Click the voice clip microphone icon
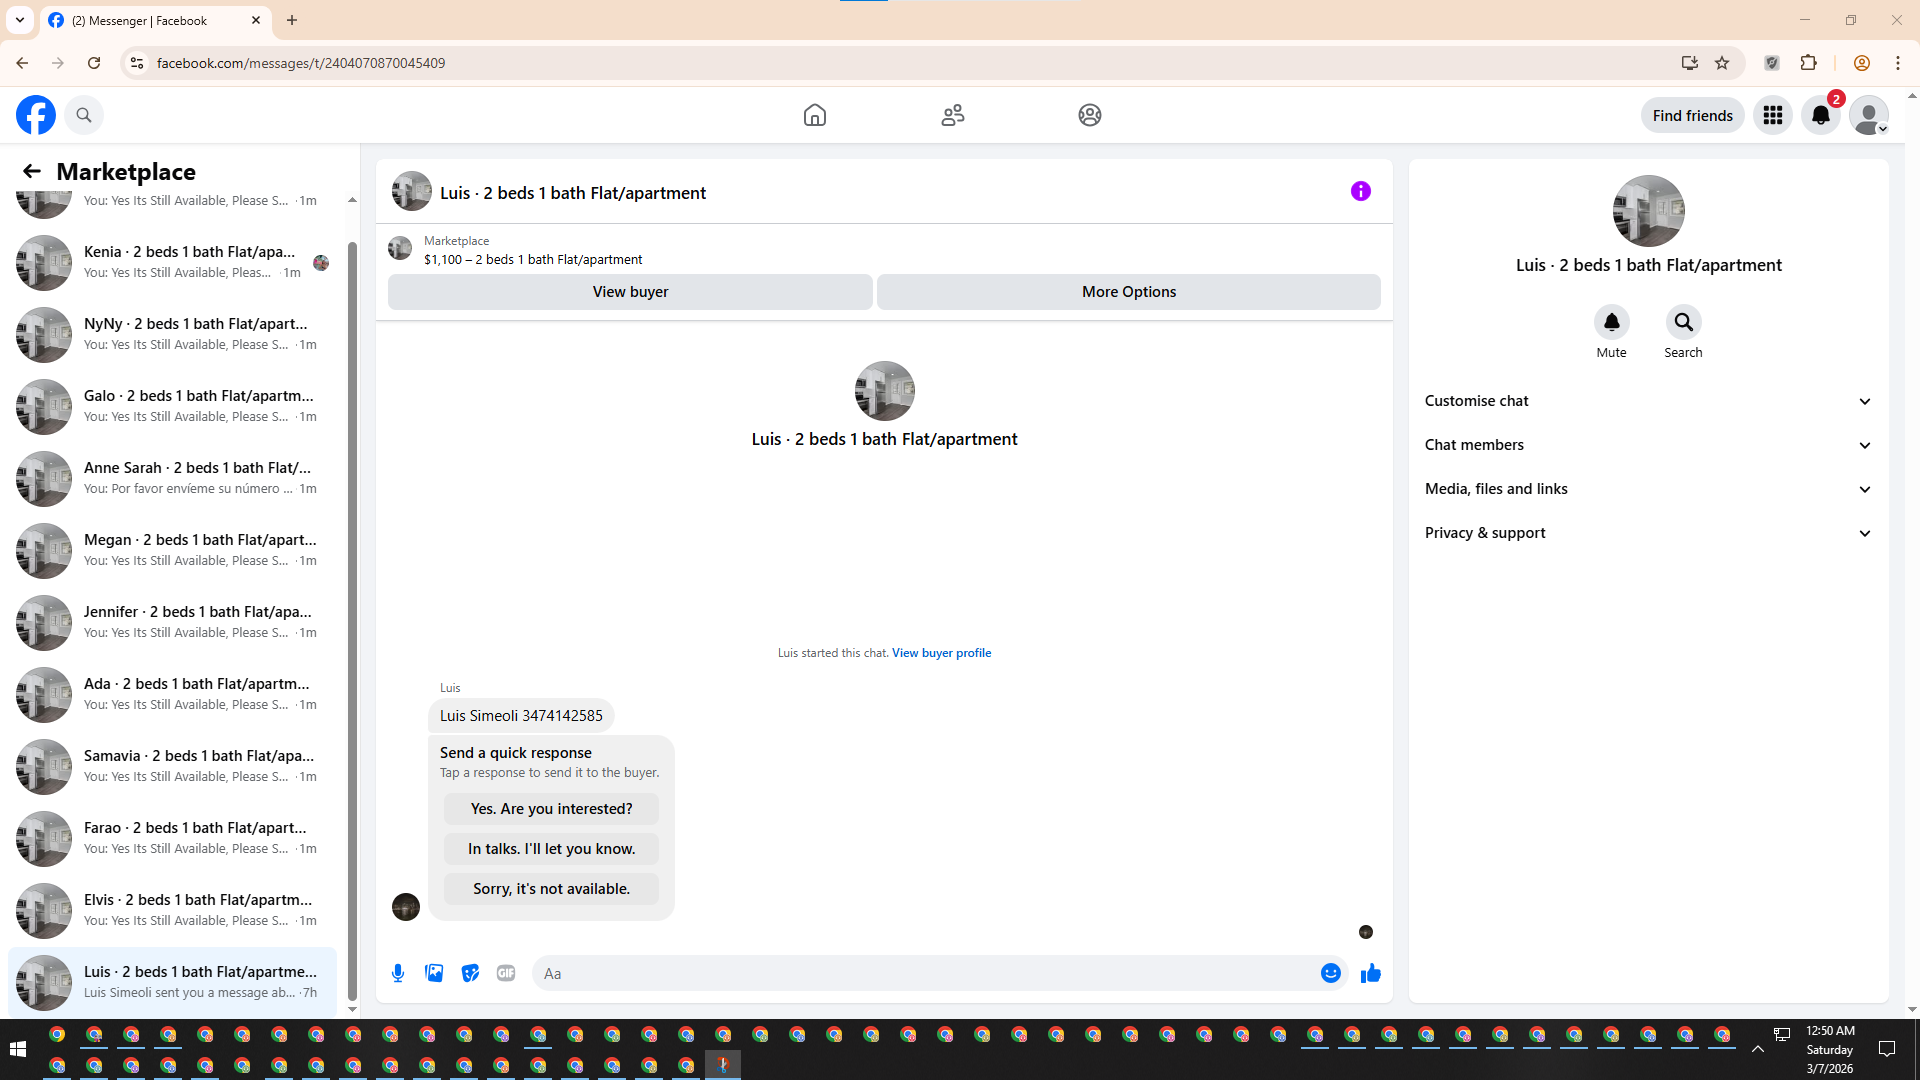Screen dimensions: 1920x1080 (398, 973)
